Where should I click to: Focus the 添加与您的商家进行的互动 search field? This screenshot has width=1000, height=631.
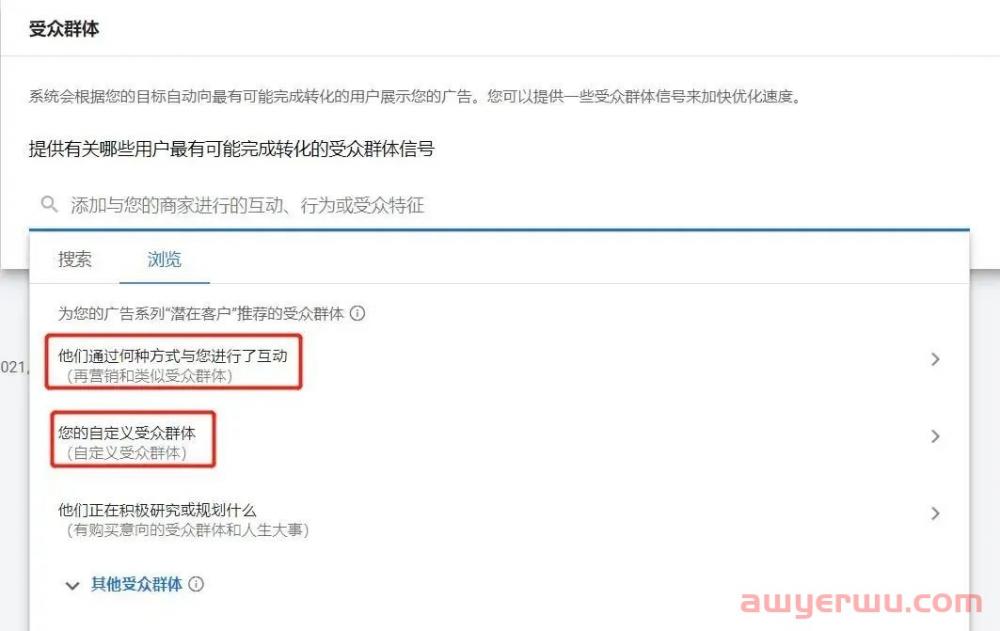[499, 205]
